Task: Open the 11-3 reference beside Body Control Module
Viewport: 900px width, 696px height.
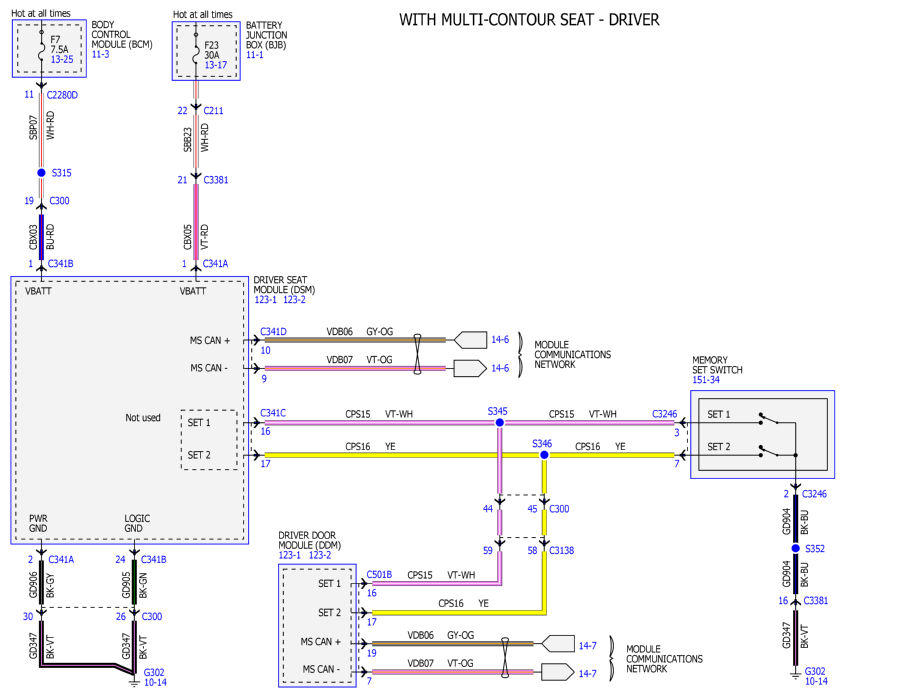Action: click(x=100, y=54)
